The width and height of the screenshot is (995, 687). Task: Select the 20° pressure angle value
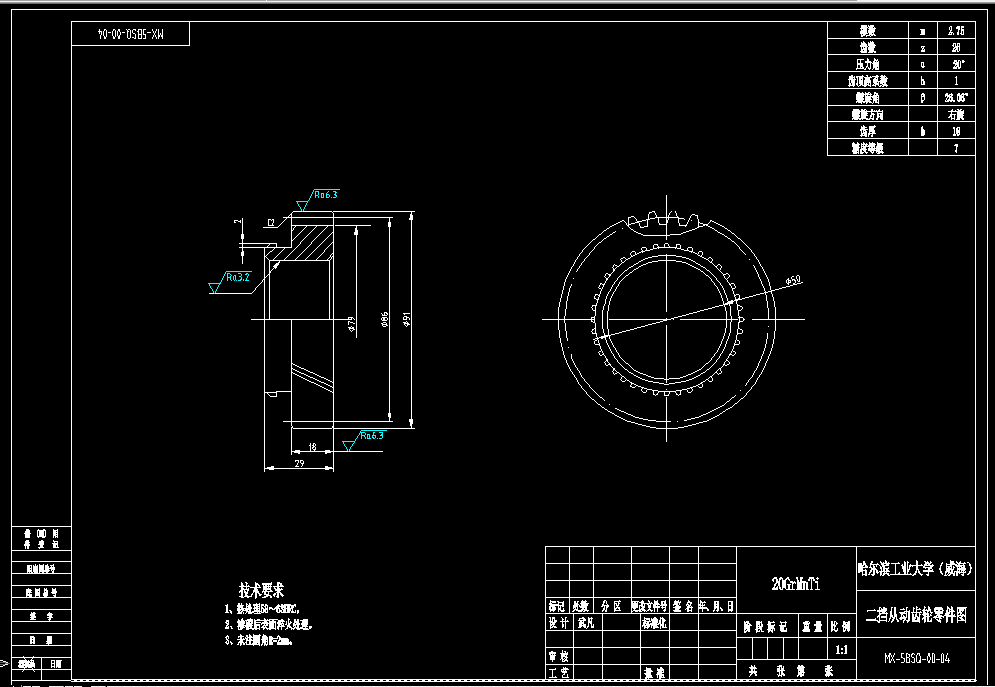coord(956,64)
